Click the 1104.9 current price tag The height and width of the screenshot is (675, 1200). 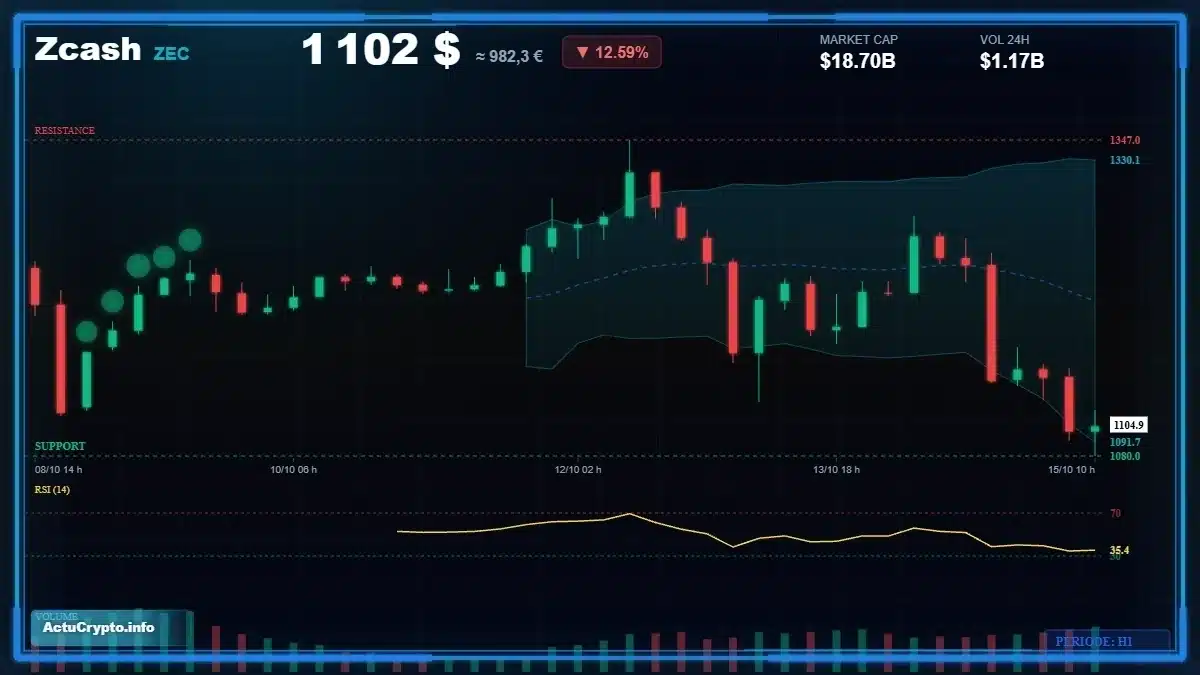[1129, 425]
